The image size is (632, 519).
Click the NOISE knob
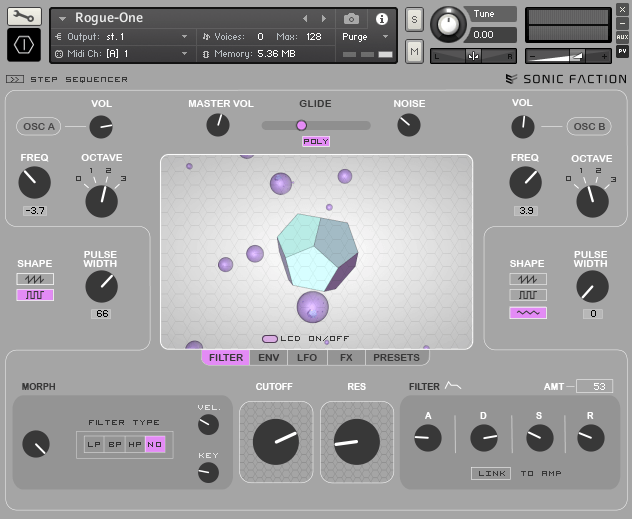click(x=409, y=125)
